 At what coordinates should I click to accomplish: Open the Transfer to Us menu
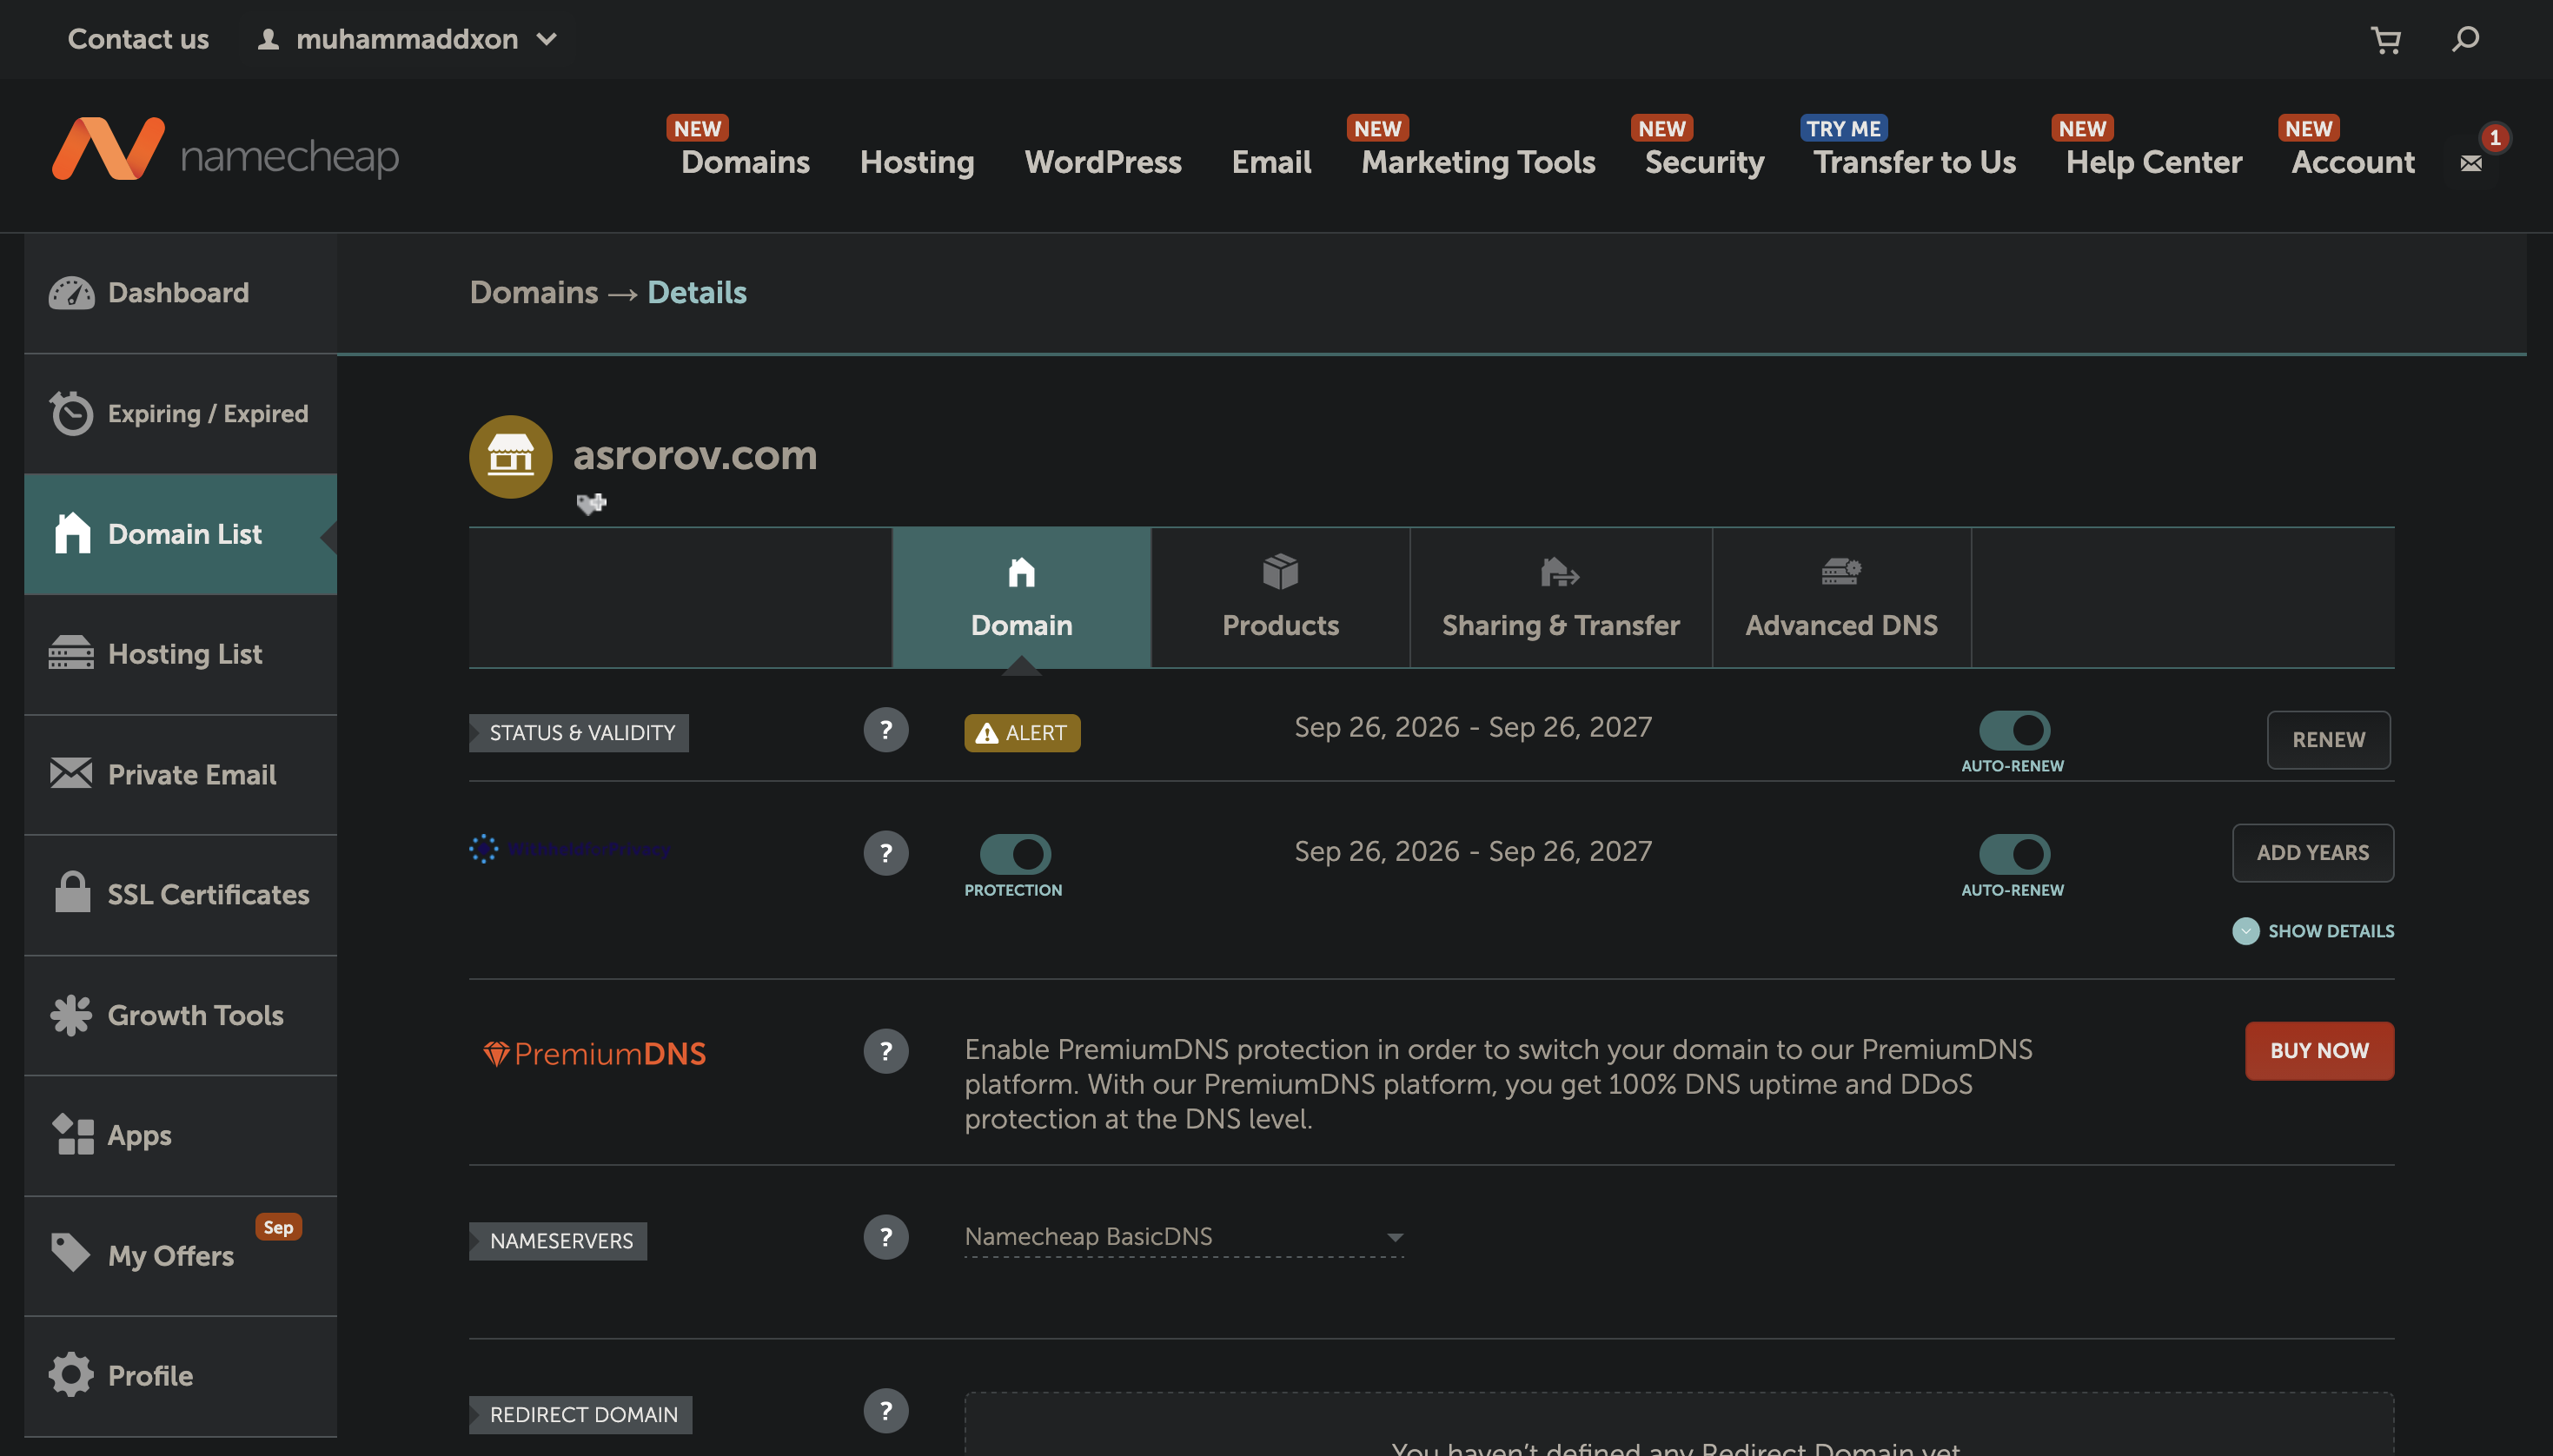pos(1914,162)
